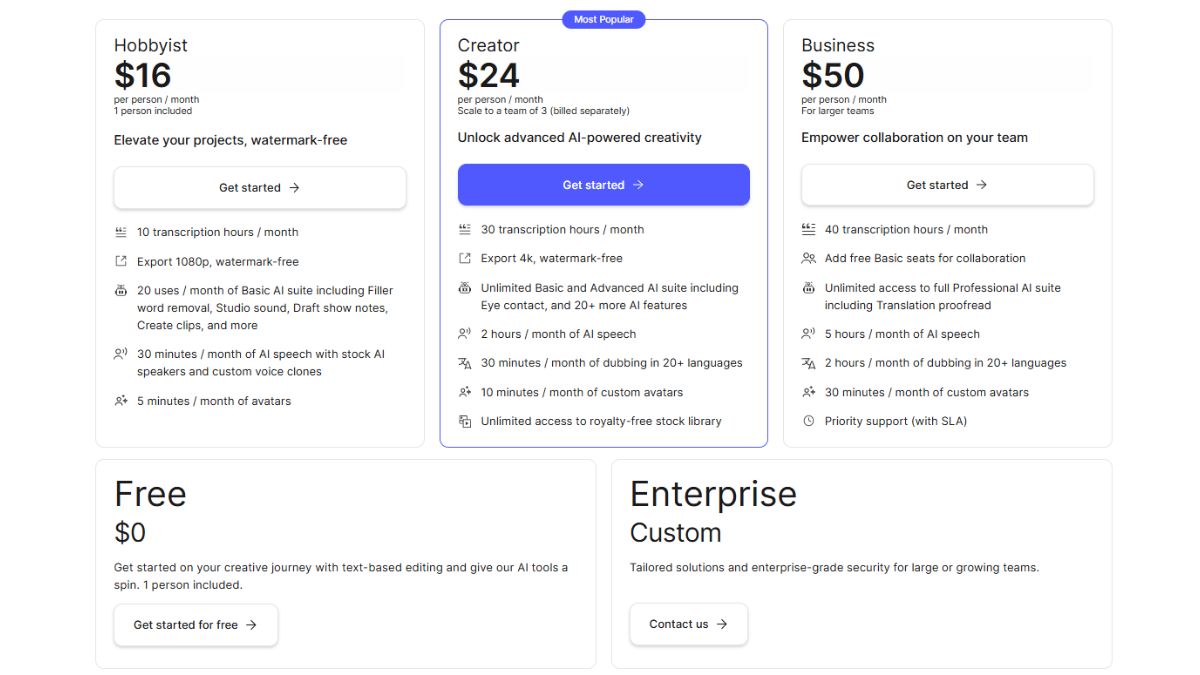Click export icon beside Export 4k
The width and height of the screenshot is (1200, 675).
[464, 258]
